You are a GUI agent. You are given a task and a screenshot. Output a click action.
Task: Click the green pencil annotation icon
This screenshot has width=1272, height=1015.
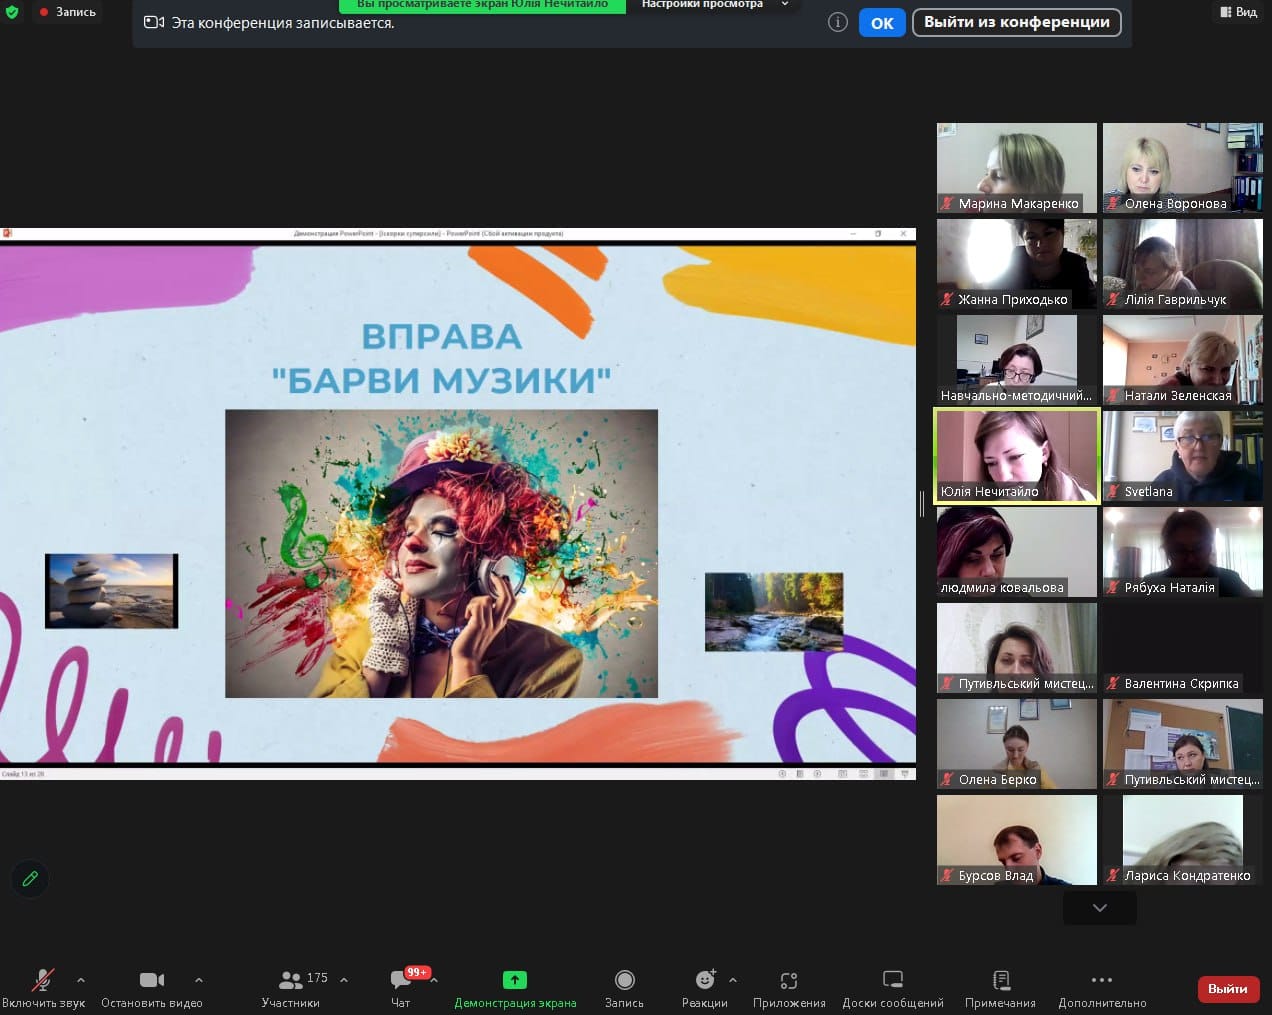tap(30, 878)
